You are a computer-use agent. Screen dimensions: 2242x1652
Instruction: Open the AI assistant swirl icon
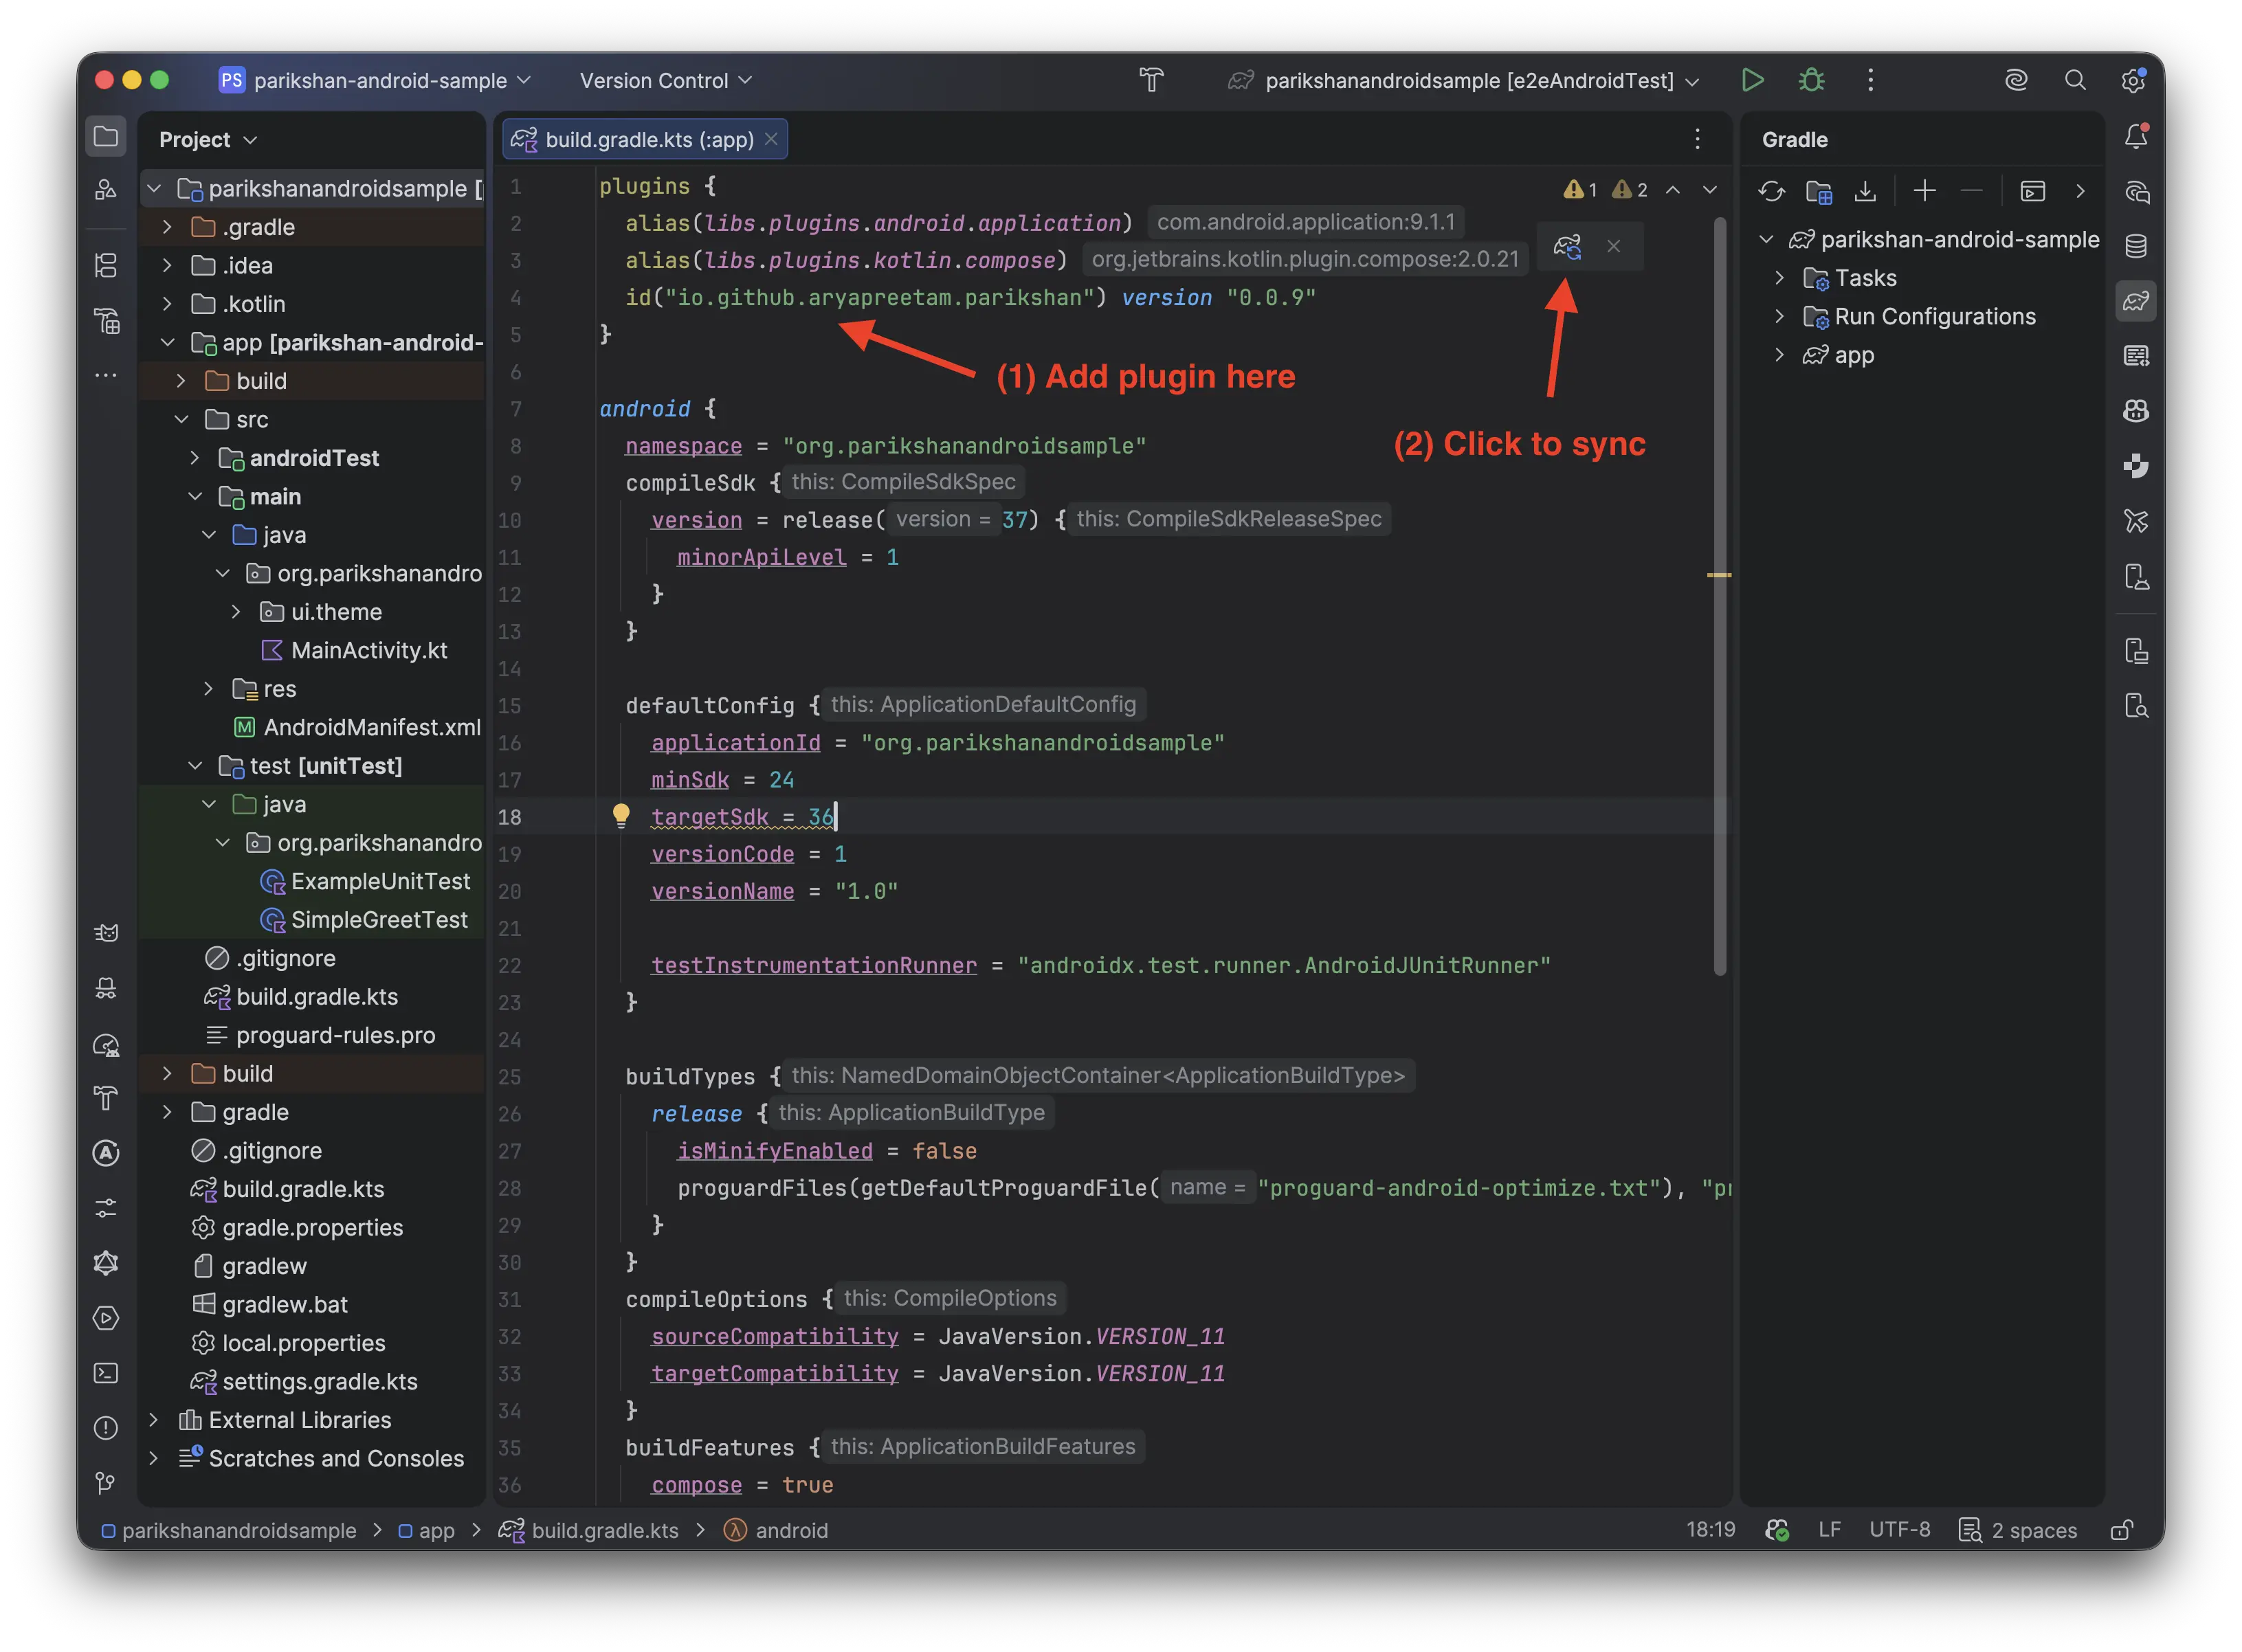(2016, 80)
